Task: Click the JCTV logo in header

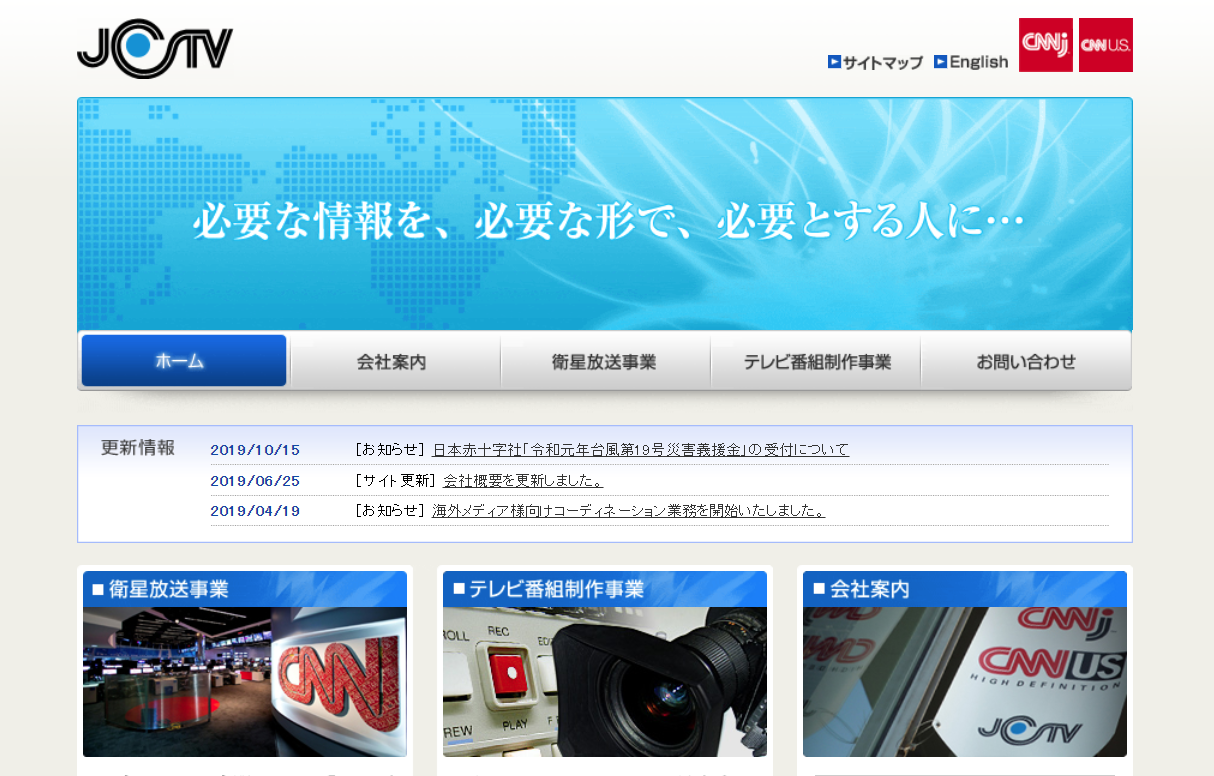Action: 155,48
